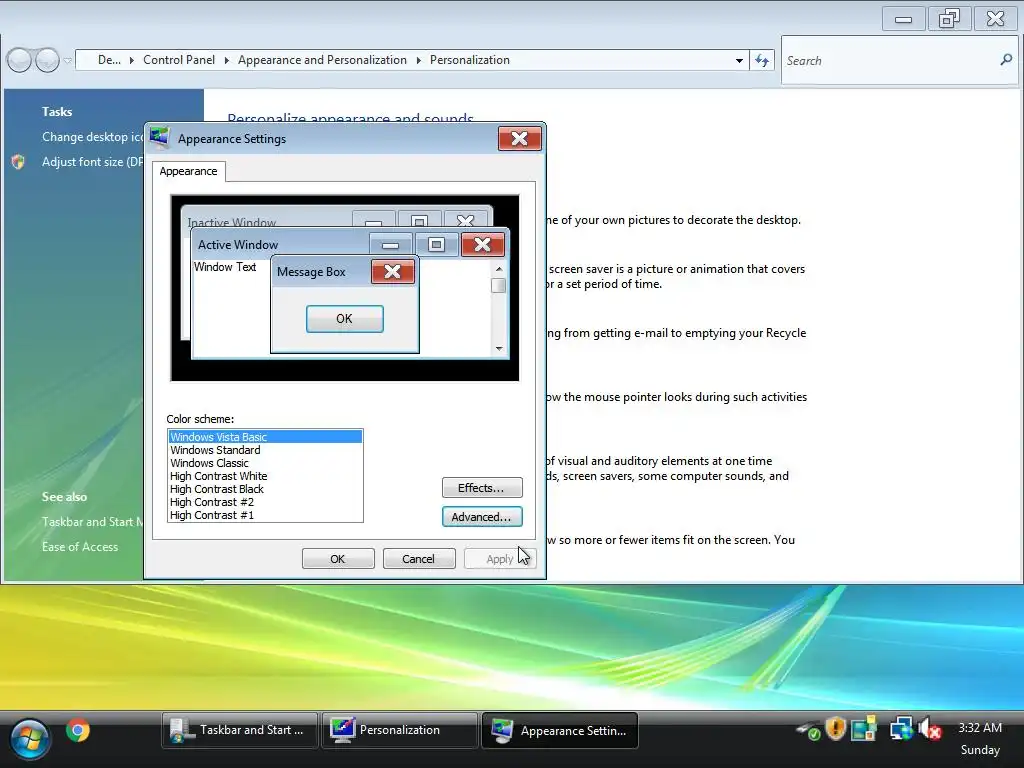Click the De... breadcrumb segment

click(x=109, y=60)
